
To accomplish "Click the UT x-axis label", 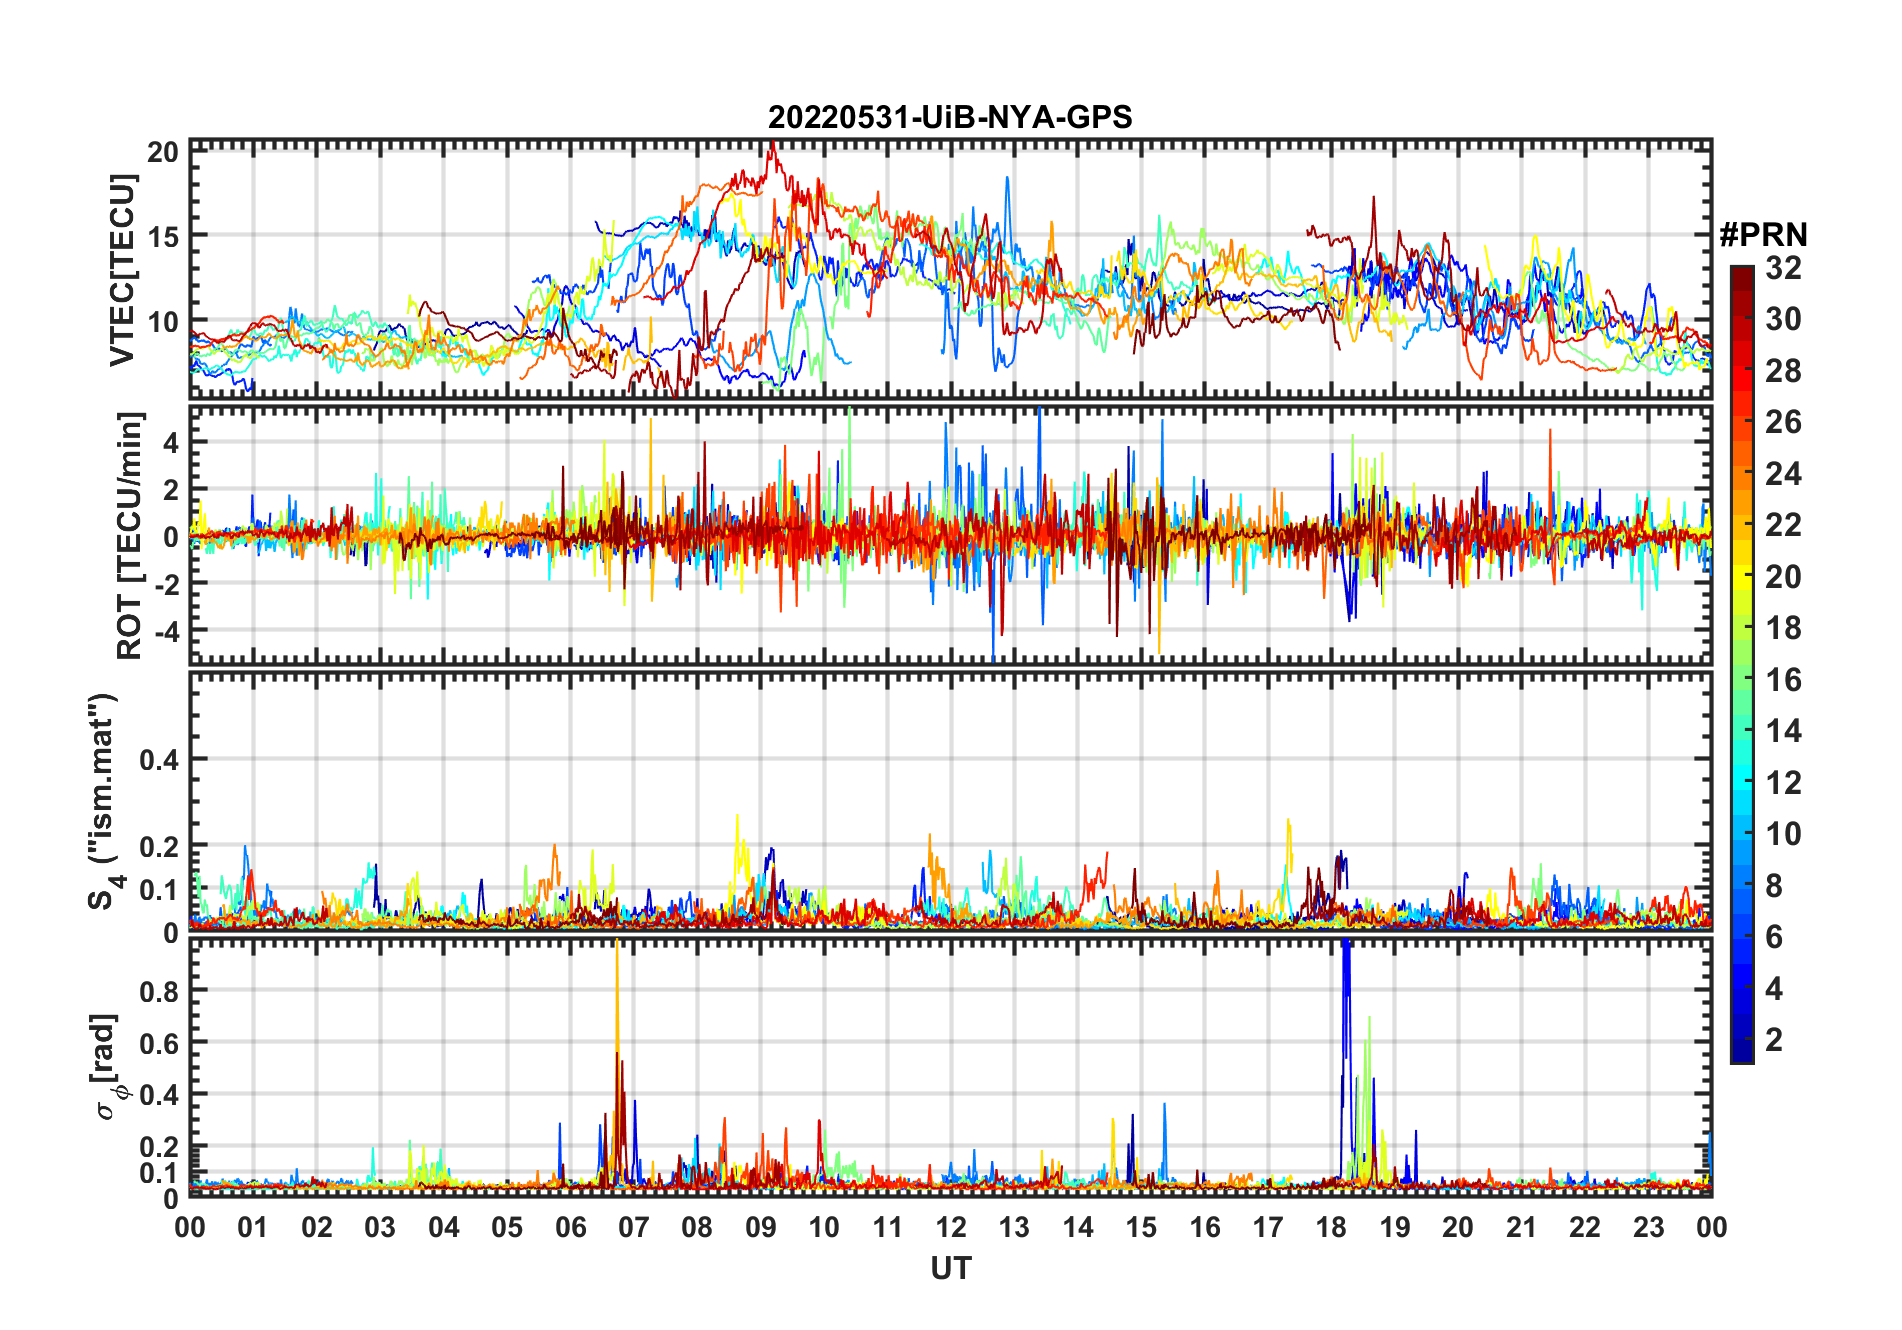I will (951, 1268).
